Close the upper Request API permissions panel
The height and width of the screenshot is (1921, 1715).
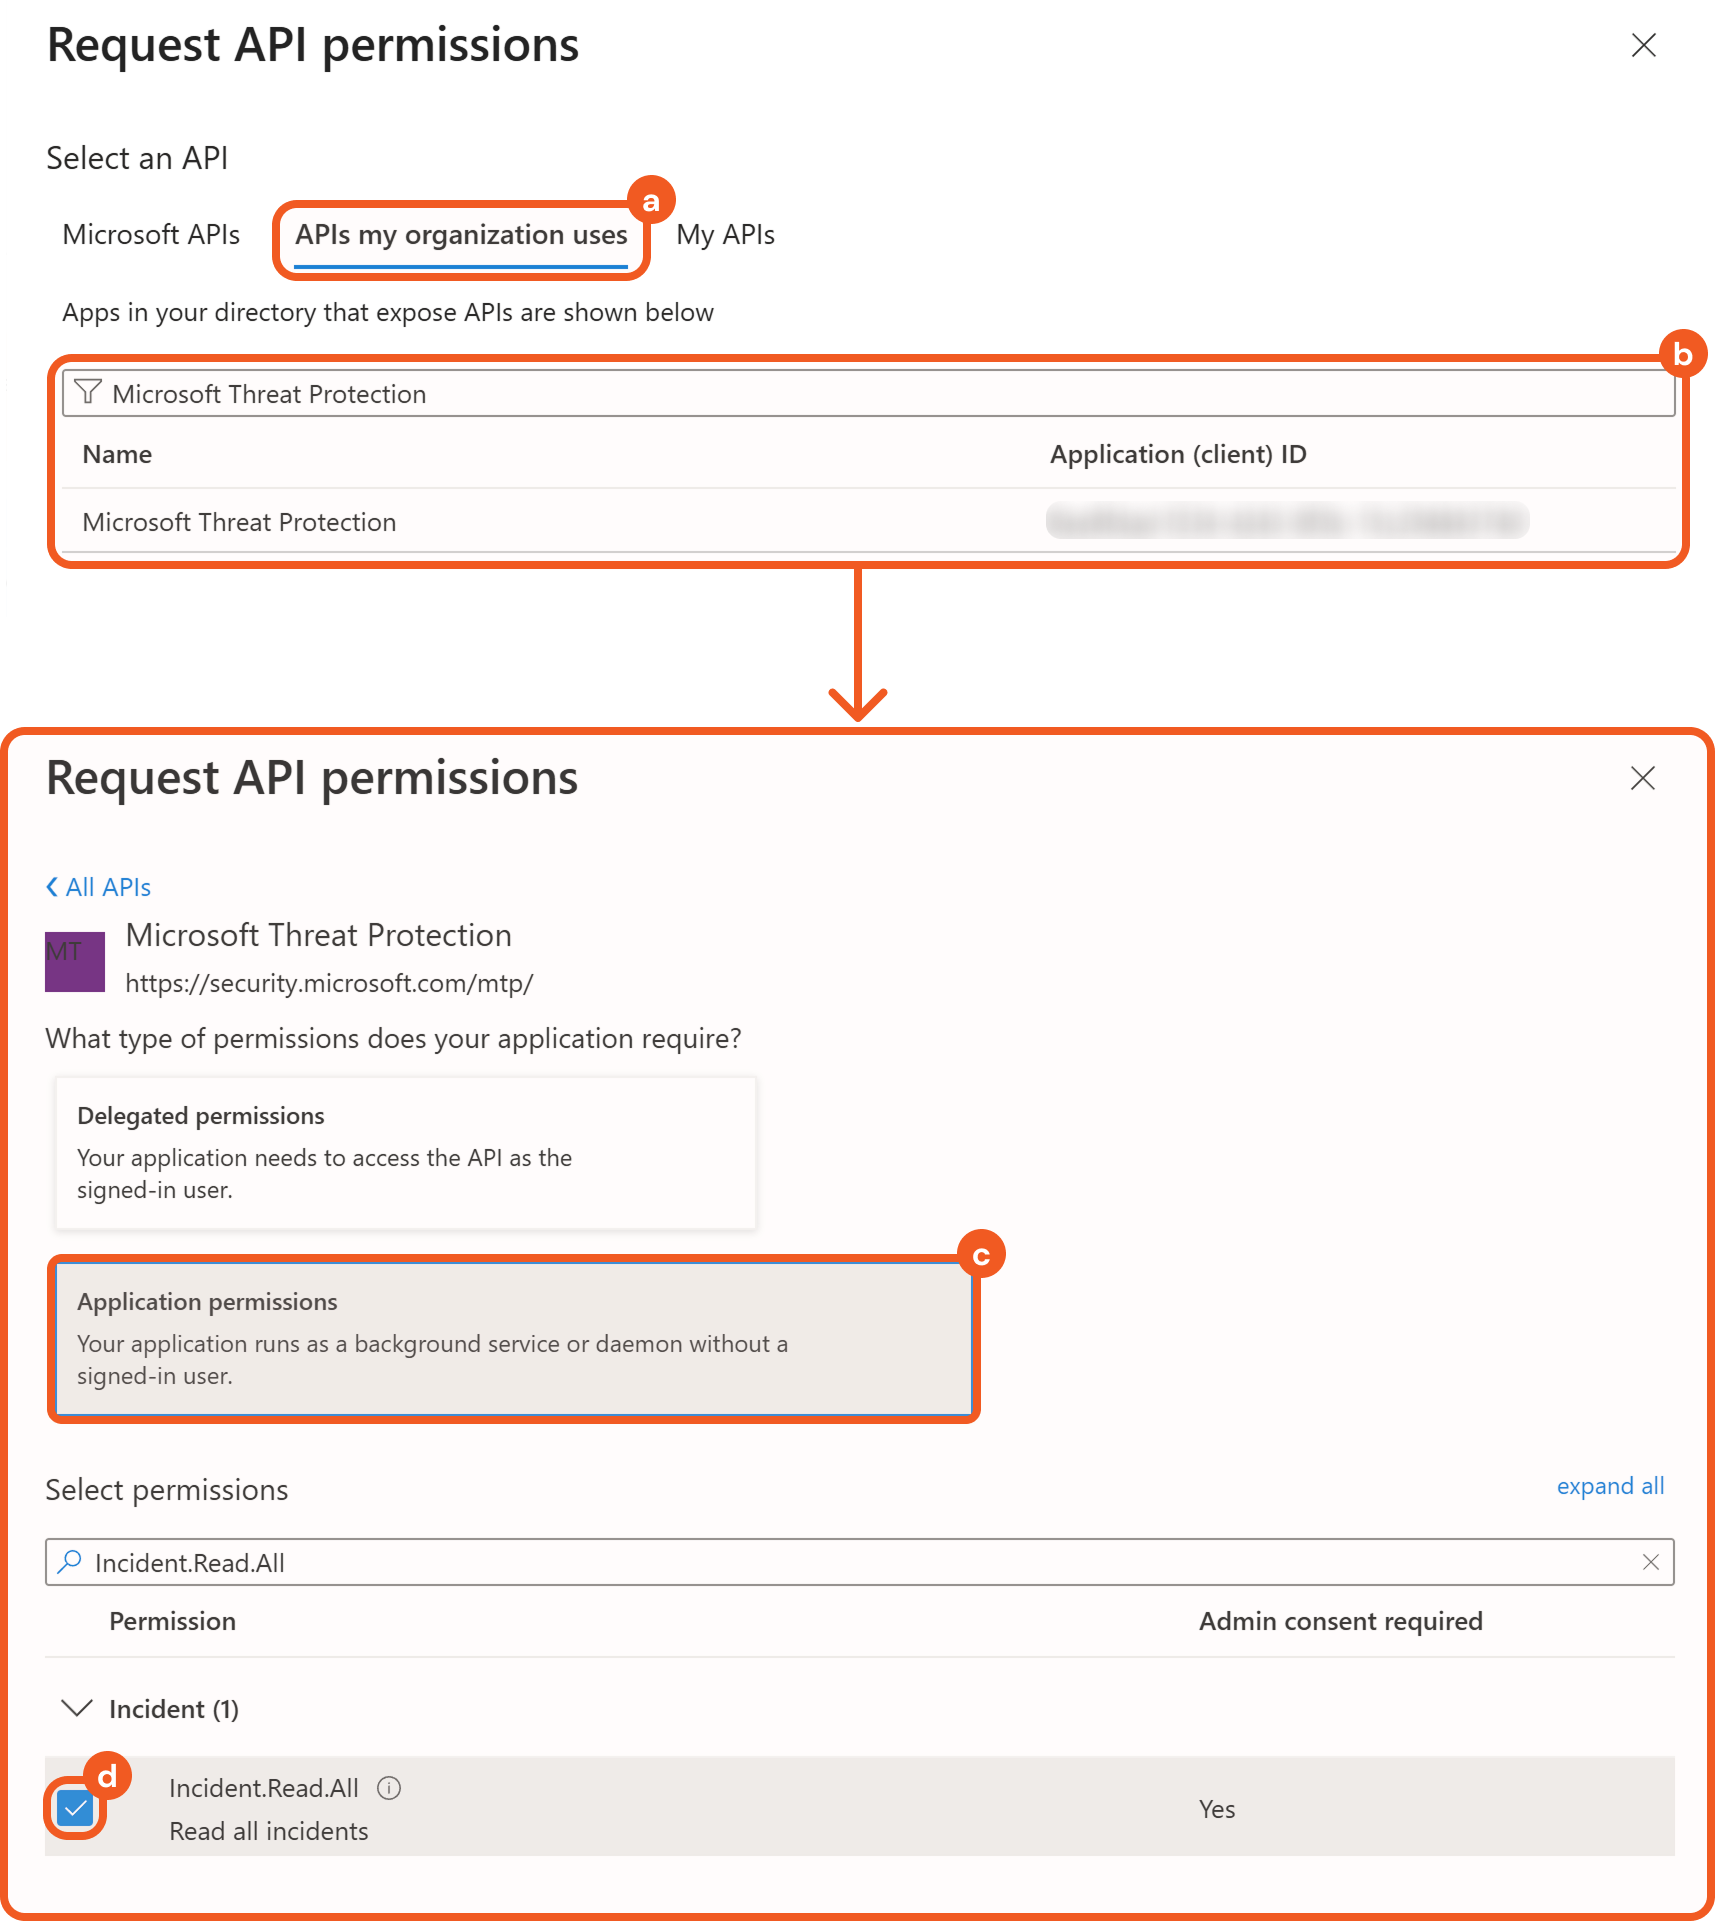1643,46
